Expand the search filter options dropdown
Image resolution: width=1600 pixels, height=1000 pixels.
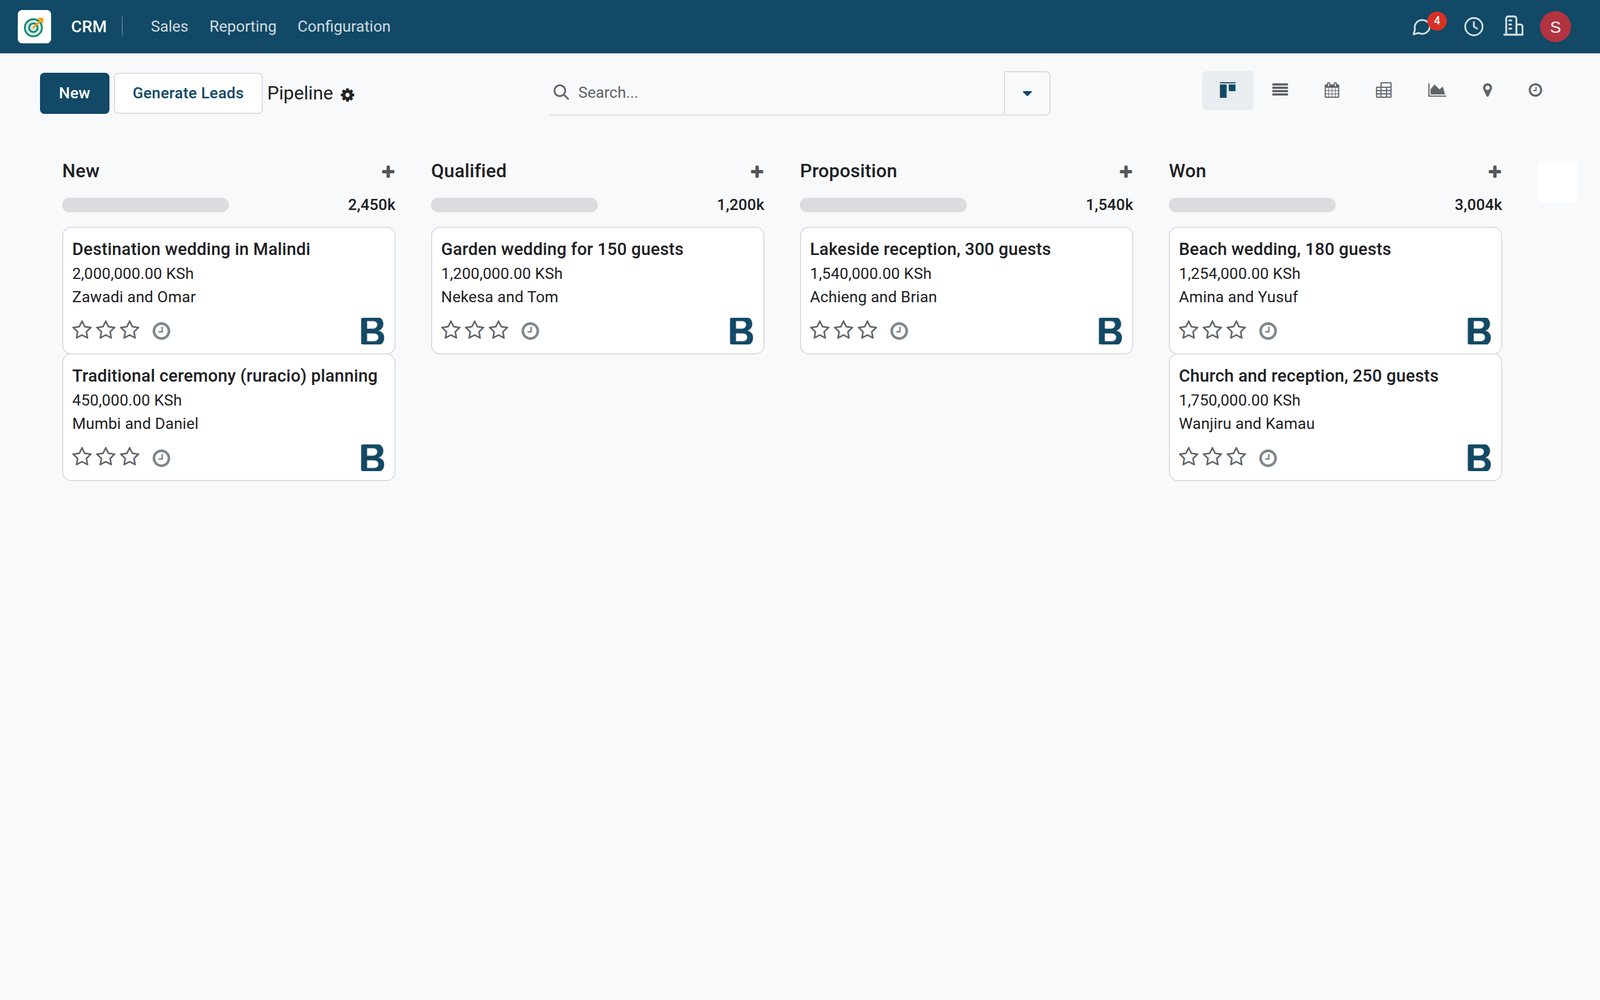click(x=1027, y=93)
